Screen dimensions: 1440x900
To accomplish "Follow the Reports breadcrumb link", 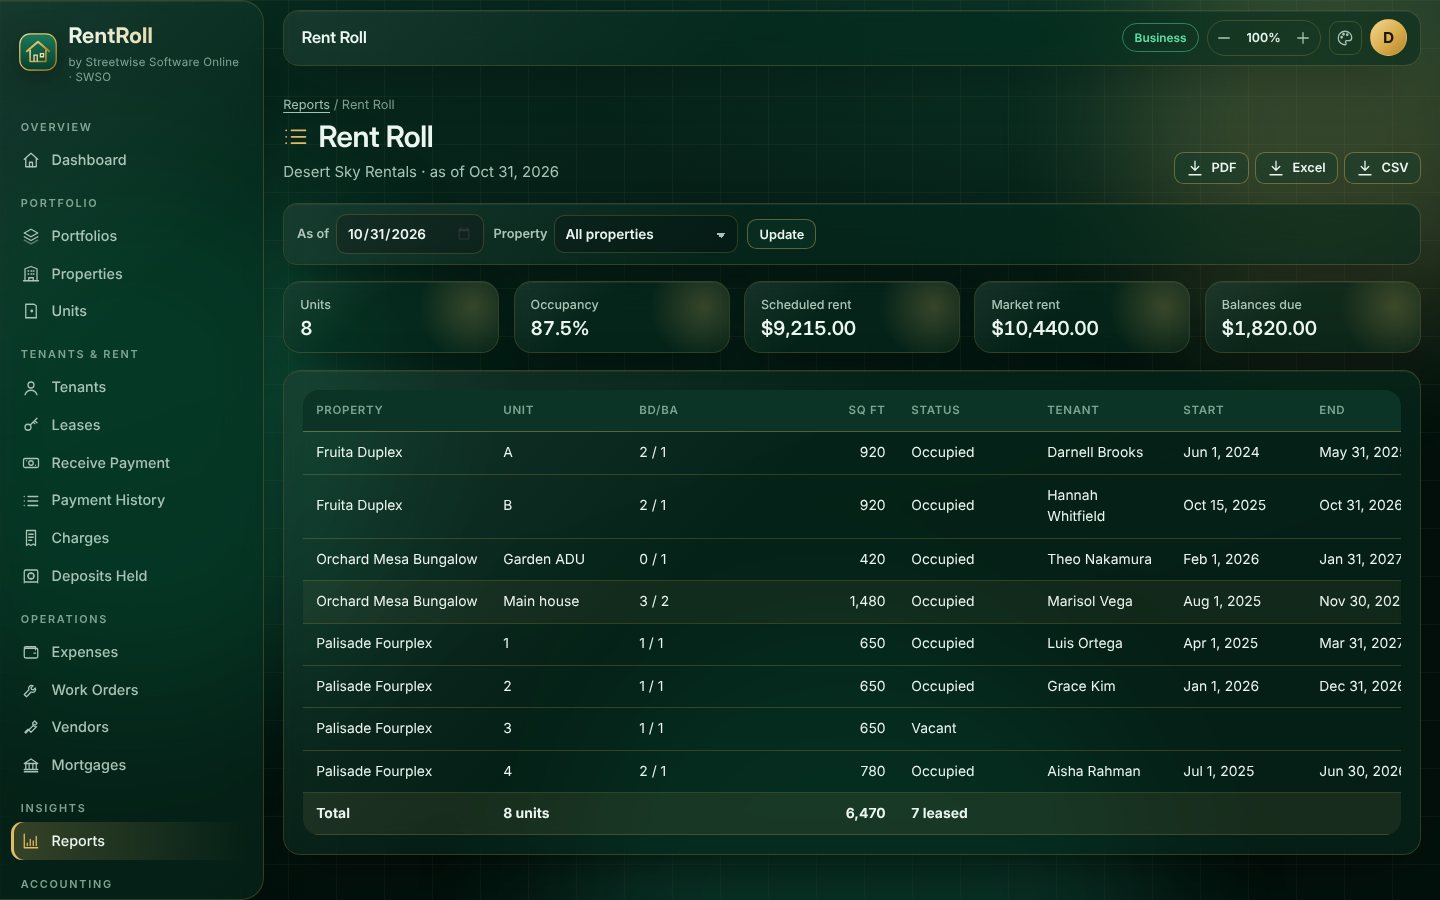I will tap(306, 105).
